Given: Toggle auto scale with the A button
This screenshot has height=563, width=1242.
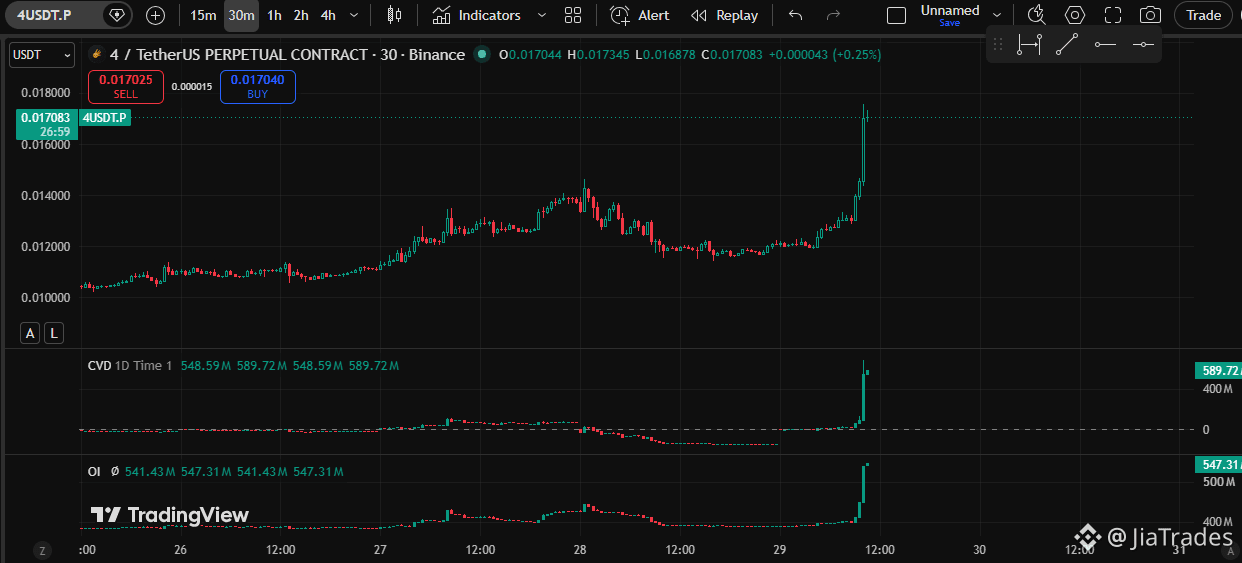Looking at the screenshot, I should click(30, 333).
